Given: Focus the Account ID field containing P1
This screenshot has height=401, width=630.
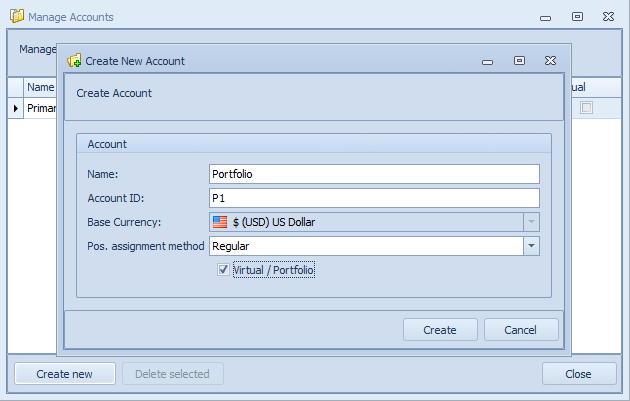Looking at the screenshot, I should click(374, 198).
